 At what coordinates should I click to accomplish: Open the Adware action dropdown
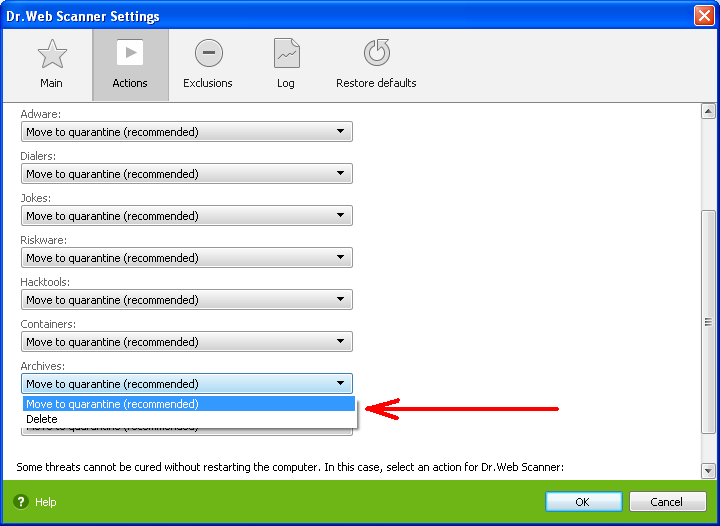(187, 132)
